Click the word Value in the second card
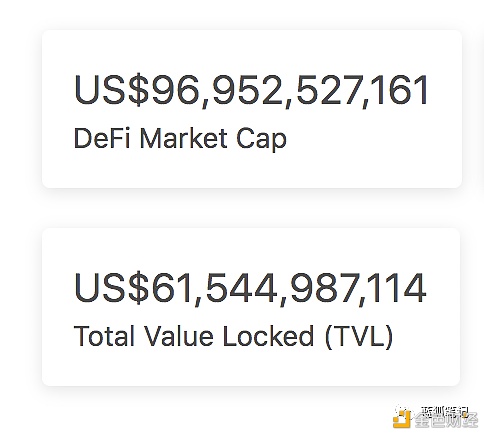 178,336
